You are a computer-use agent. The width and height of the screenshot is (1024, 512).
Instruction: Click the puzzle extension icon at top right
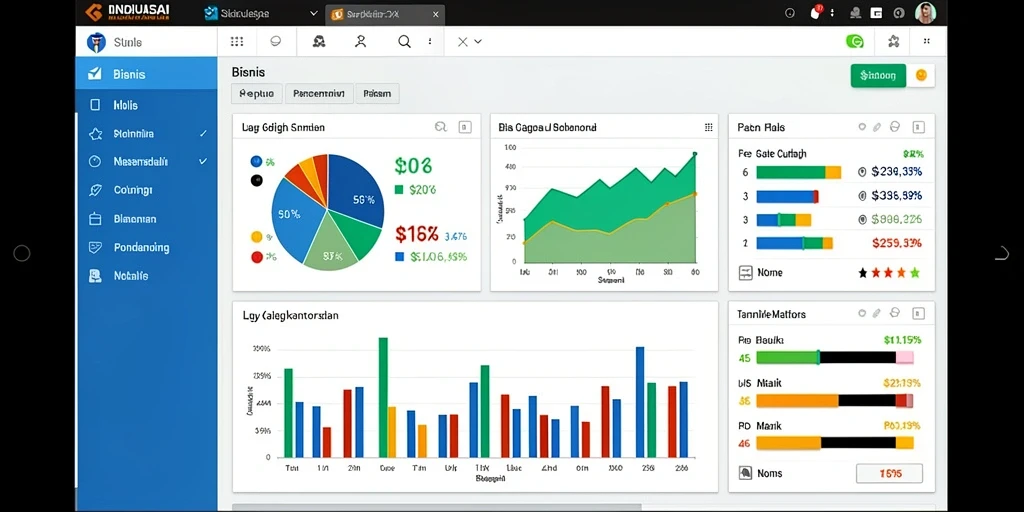(x=893, y=42)
